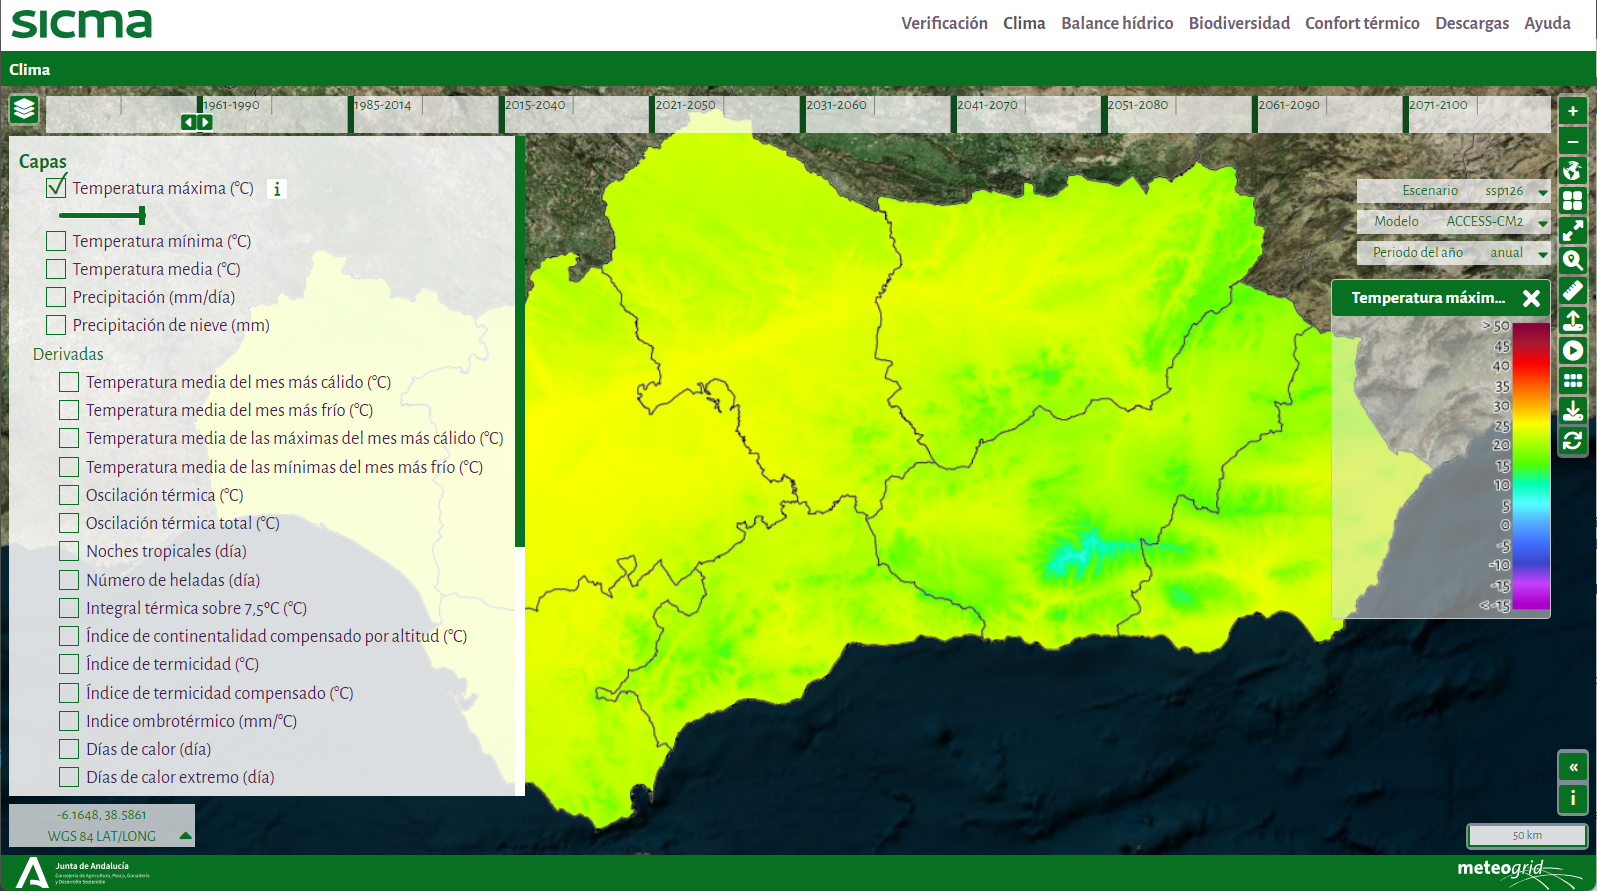1597x891 pixels.
Task: Open the four-squares grid view tool
Action: 1573,201
